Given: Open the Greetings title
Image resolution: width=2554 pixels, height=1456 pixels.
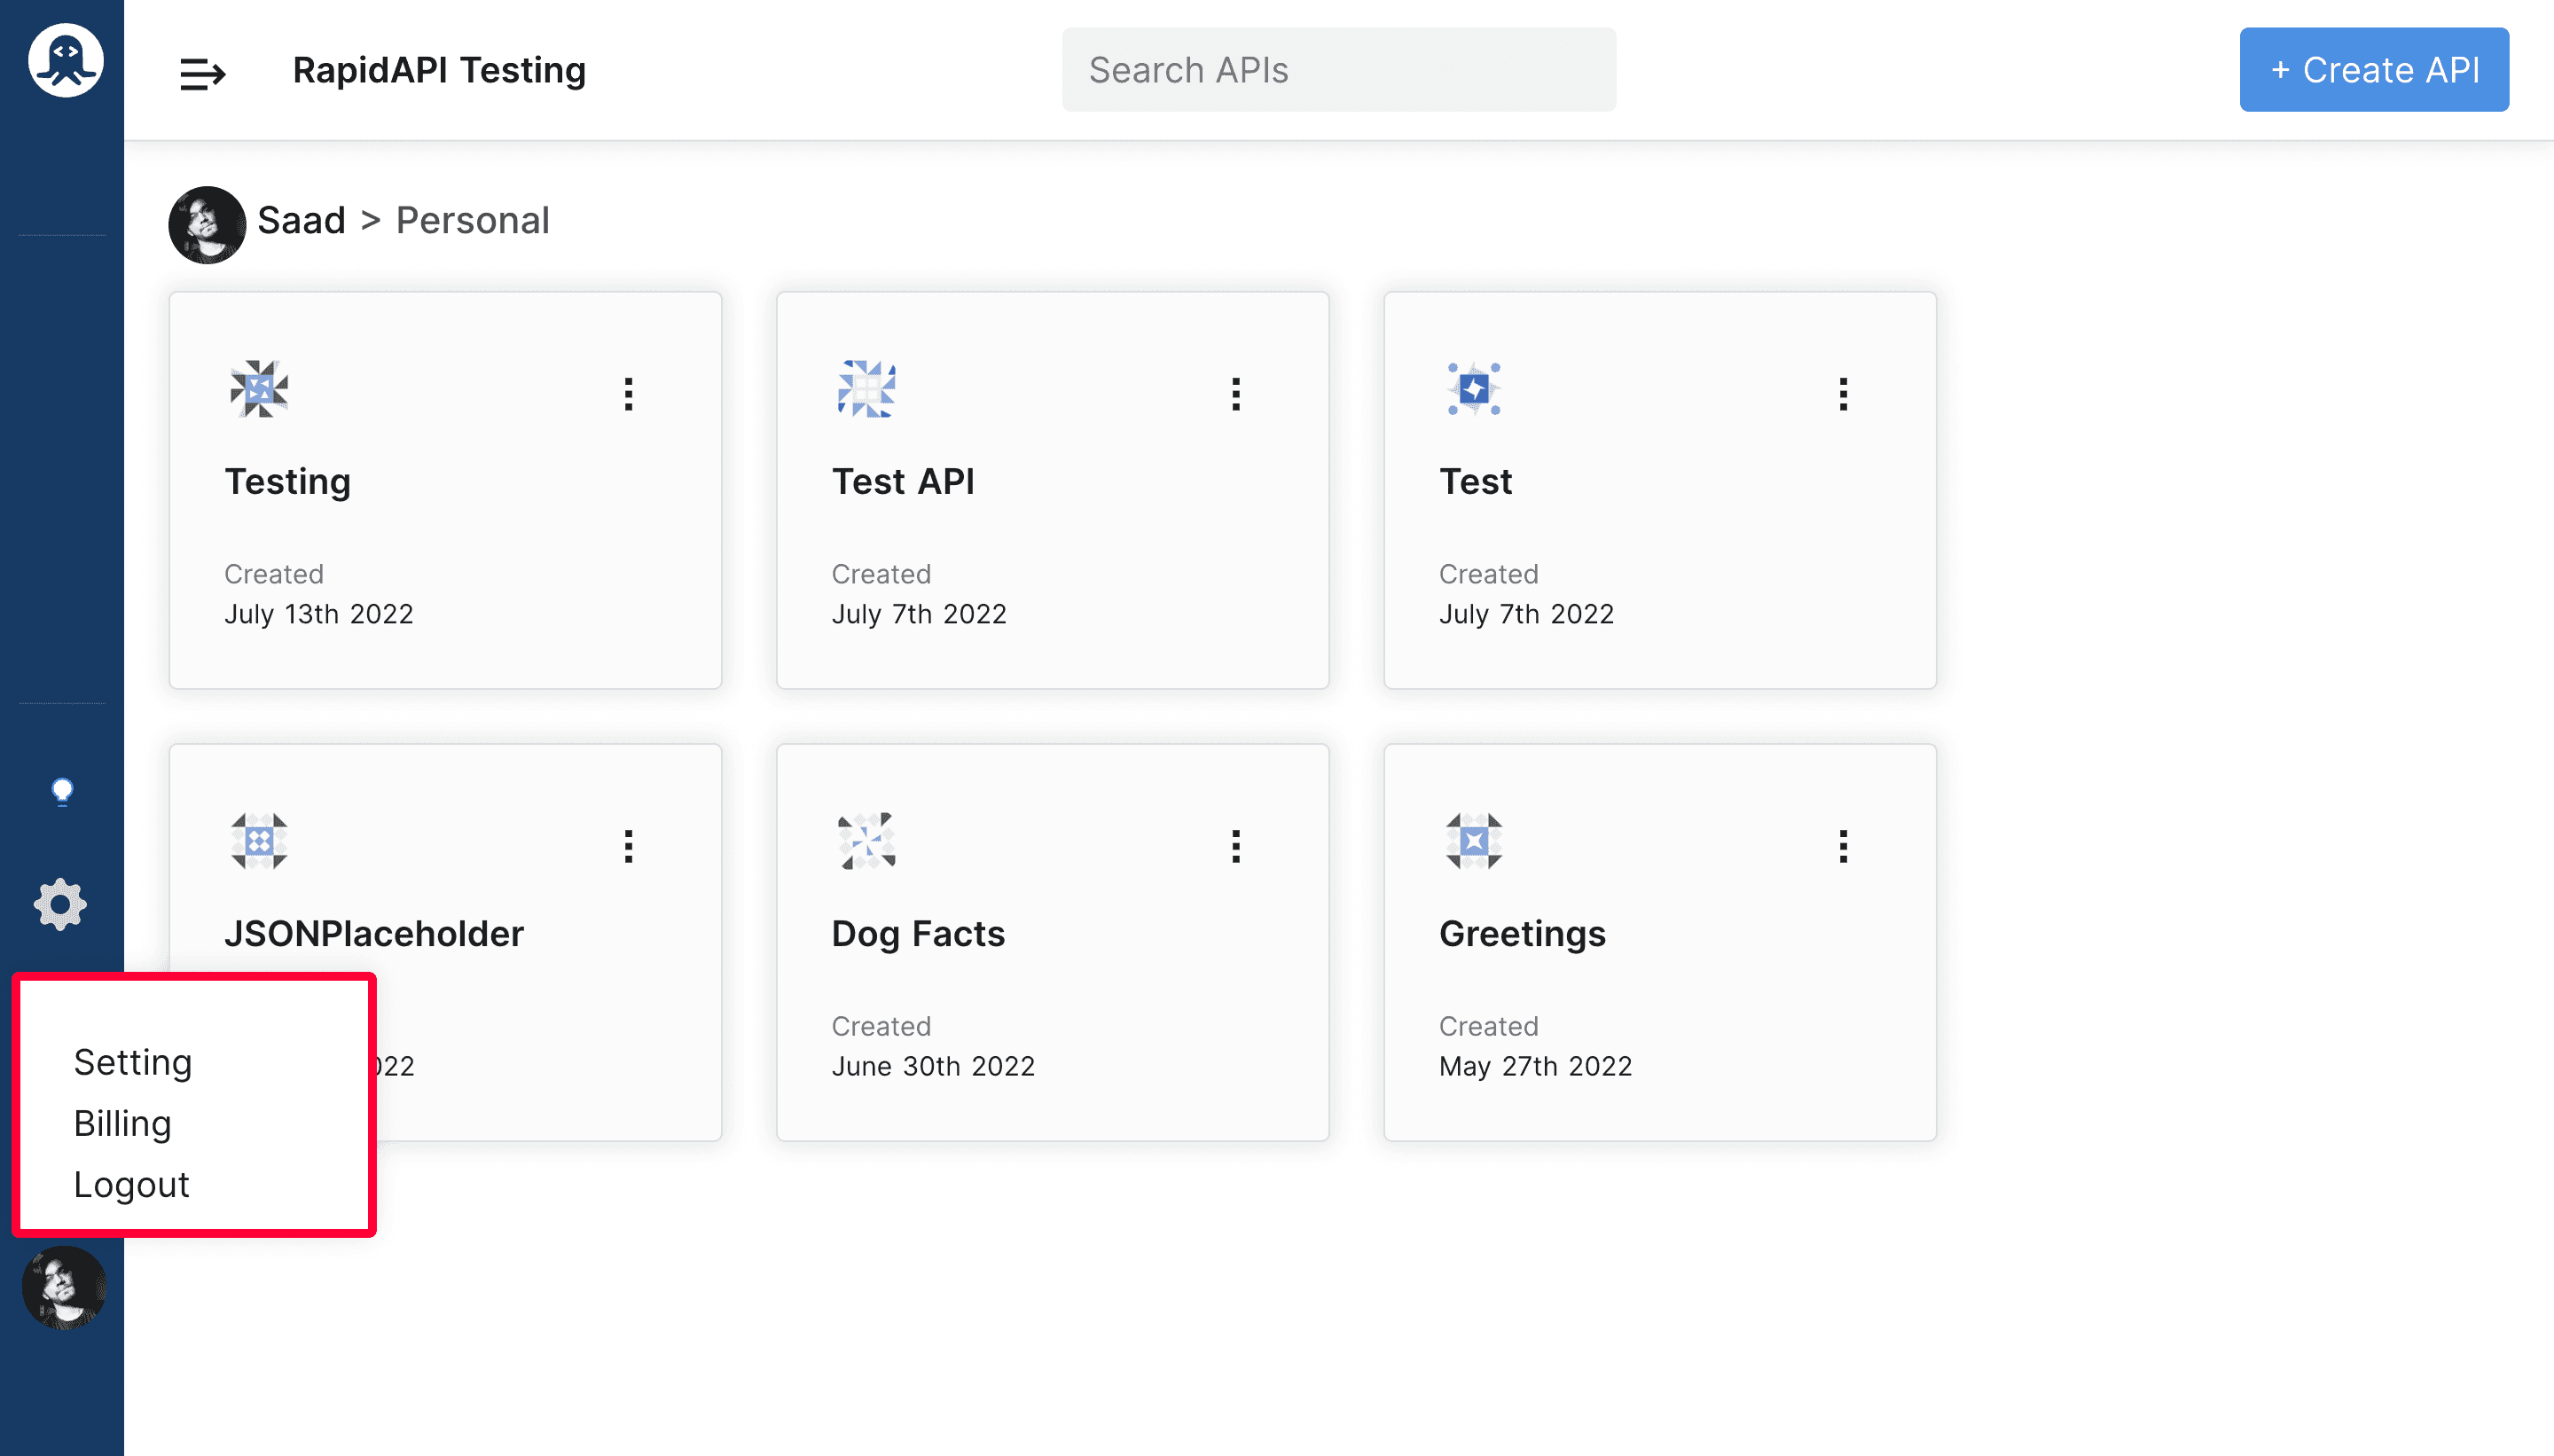Looking at the screenshot, I should tap(1522, 934).
